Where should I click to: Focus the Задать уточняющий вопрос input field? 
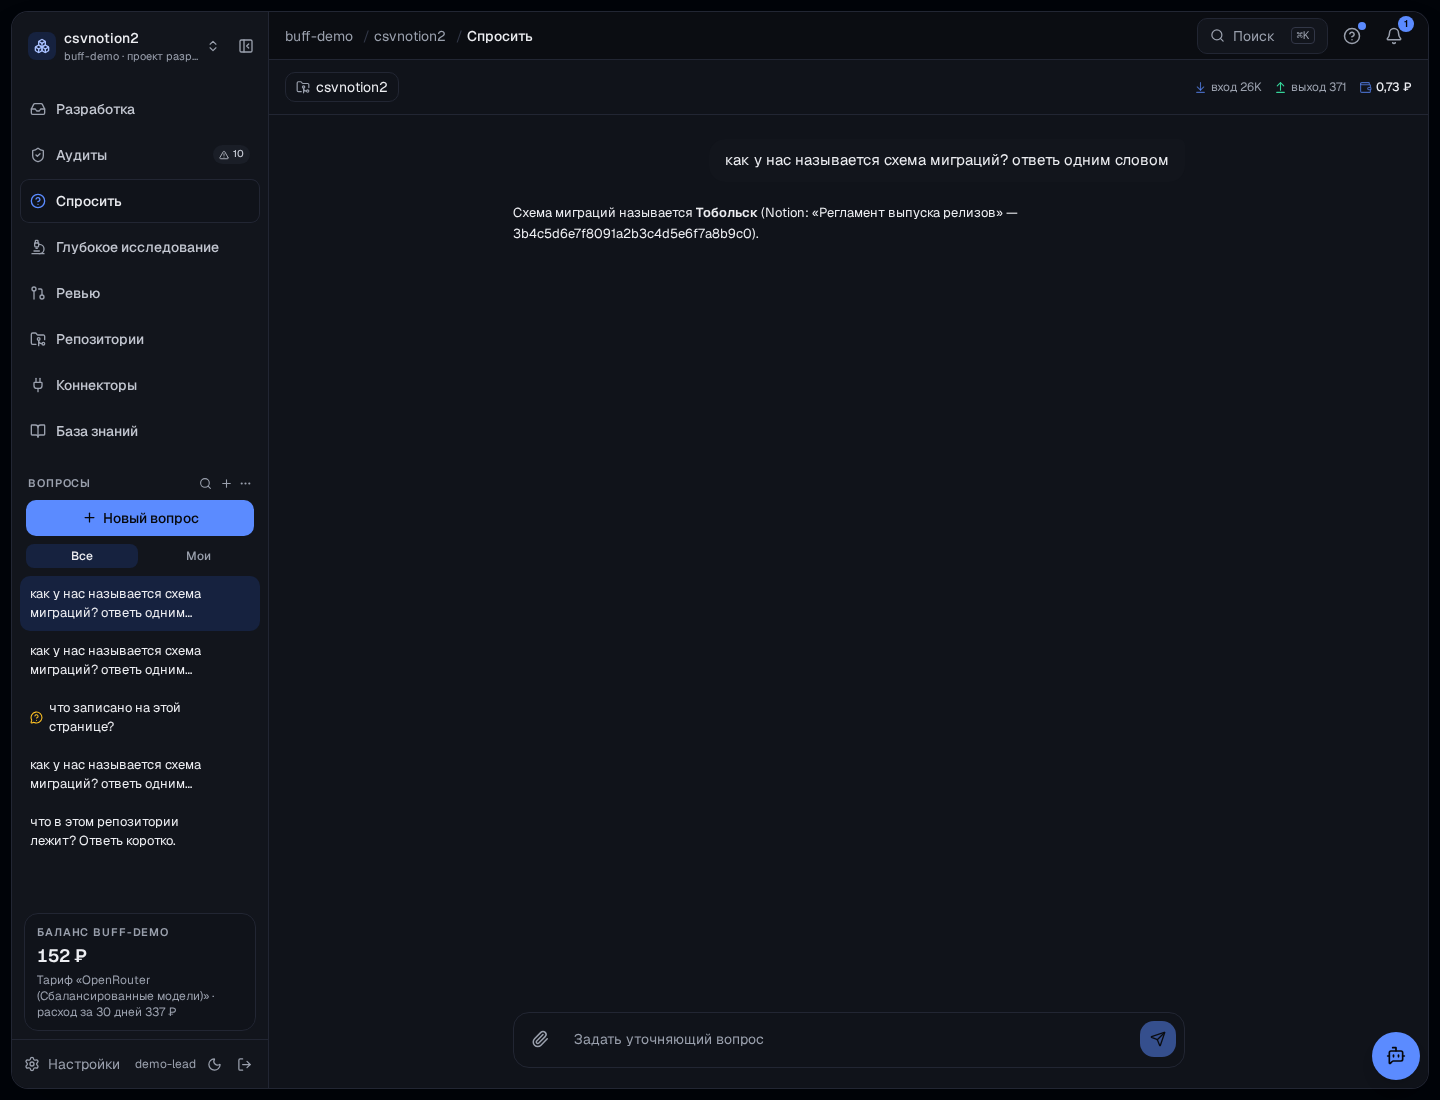pos(848,1039)
